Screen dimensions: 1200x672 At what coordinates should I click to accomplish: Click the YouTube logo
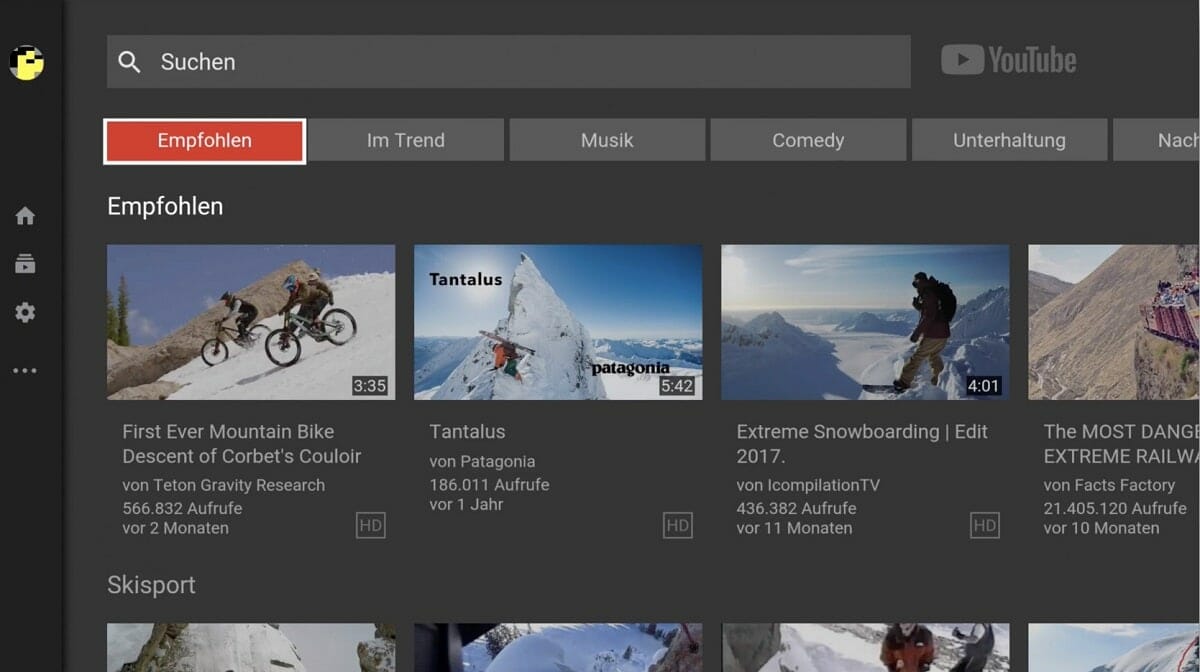[x=1009, y=60]
